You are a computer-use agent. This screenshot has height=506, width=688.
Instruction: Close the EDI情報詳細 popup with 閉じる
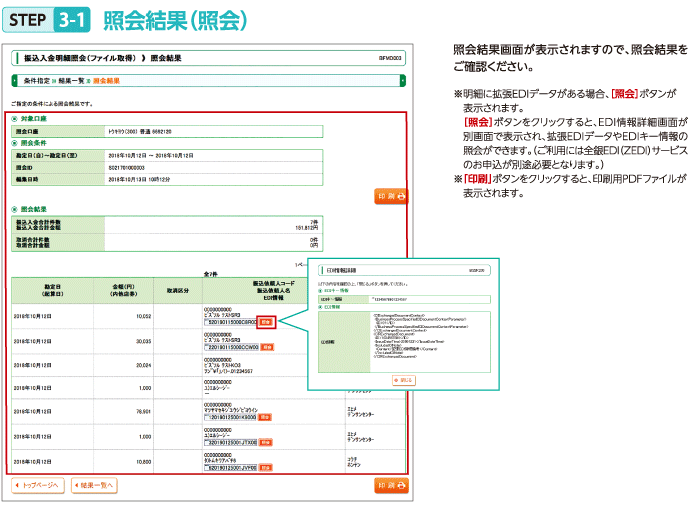click(x=404, y=380)
